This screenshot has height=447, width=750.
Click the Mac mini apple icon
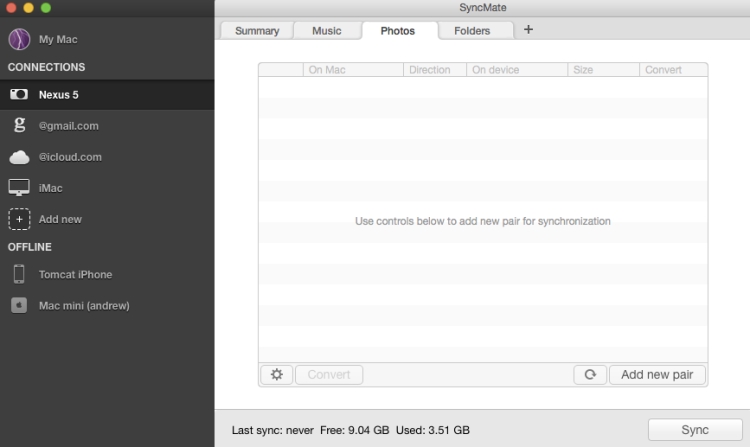(19, 305)
